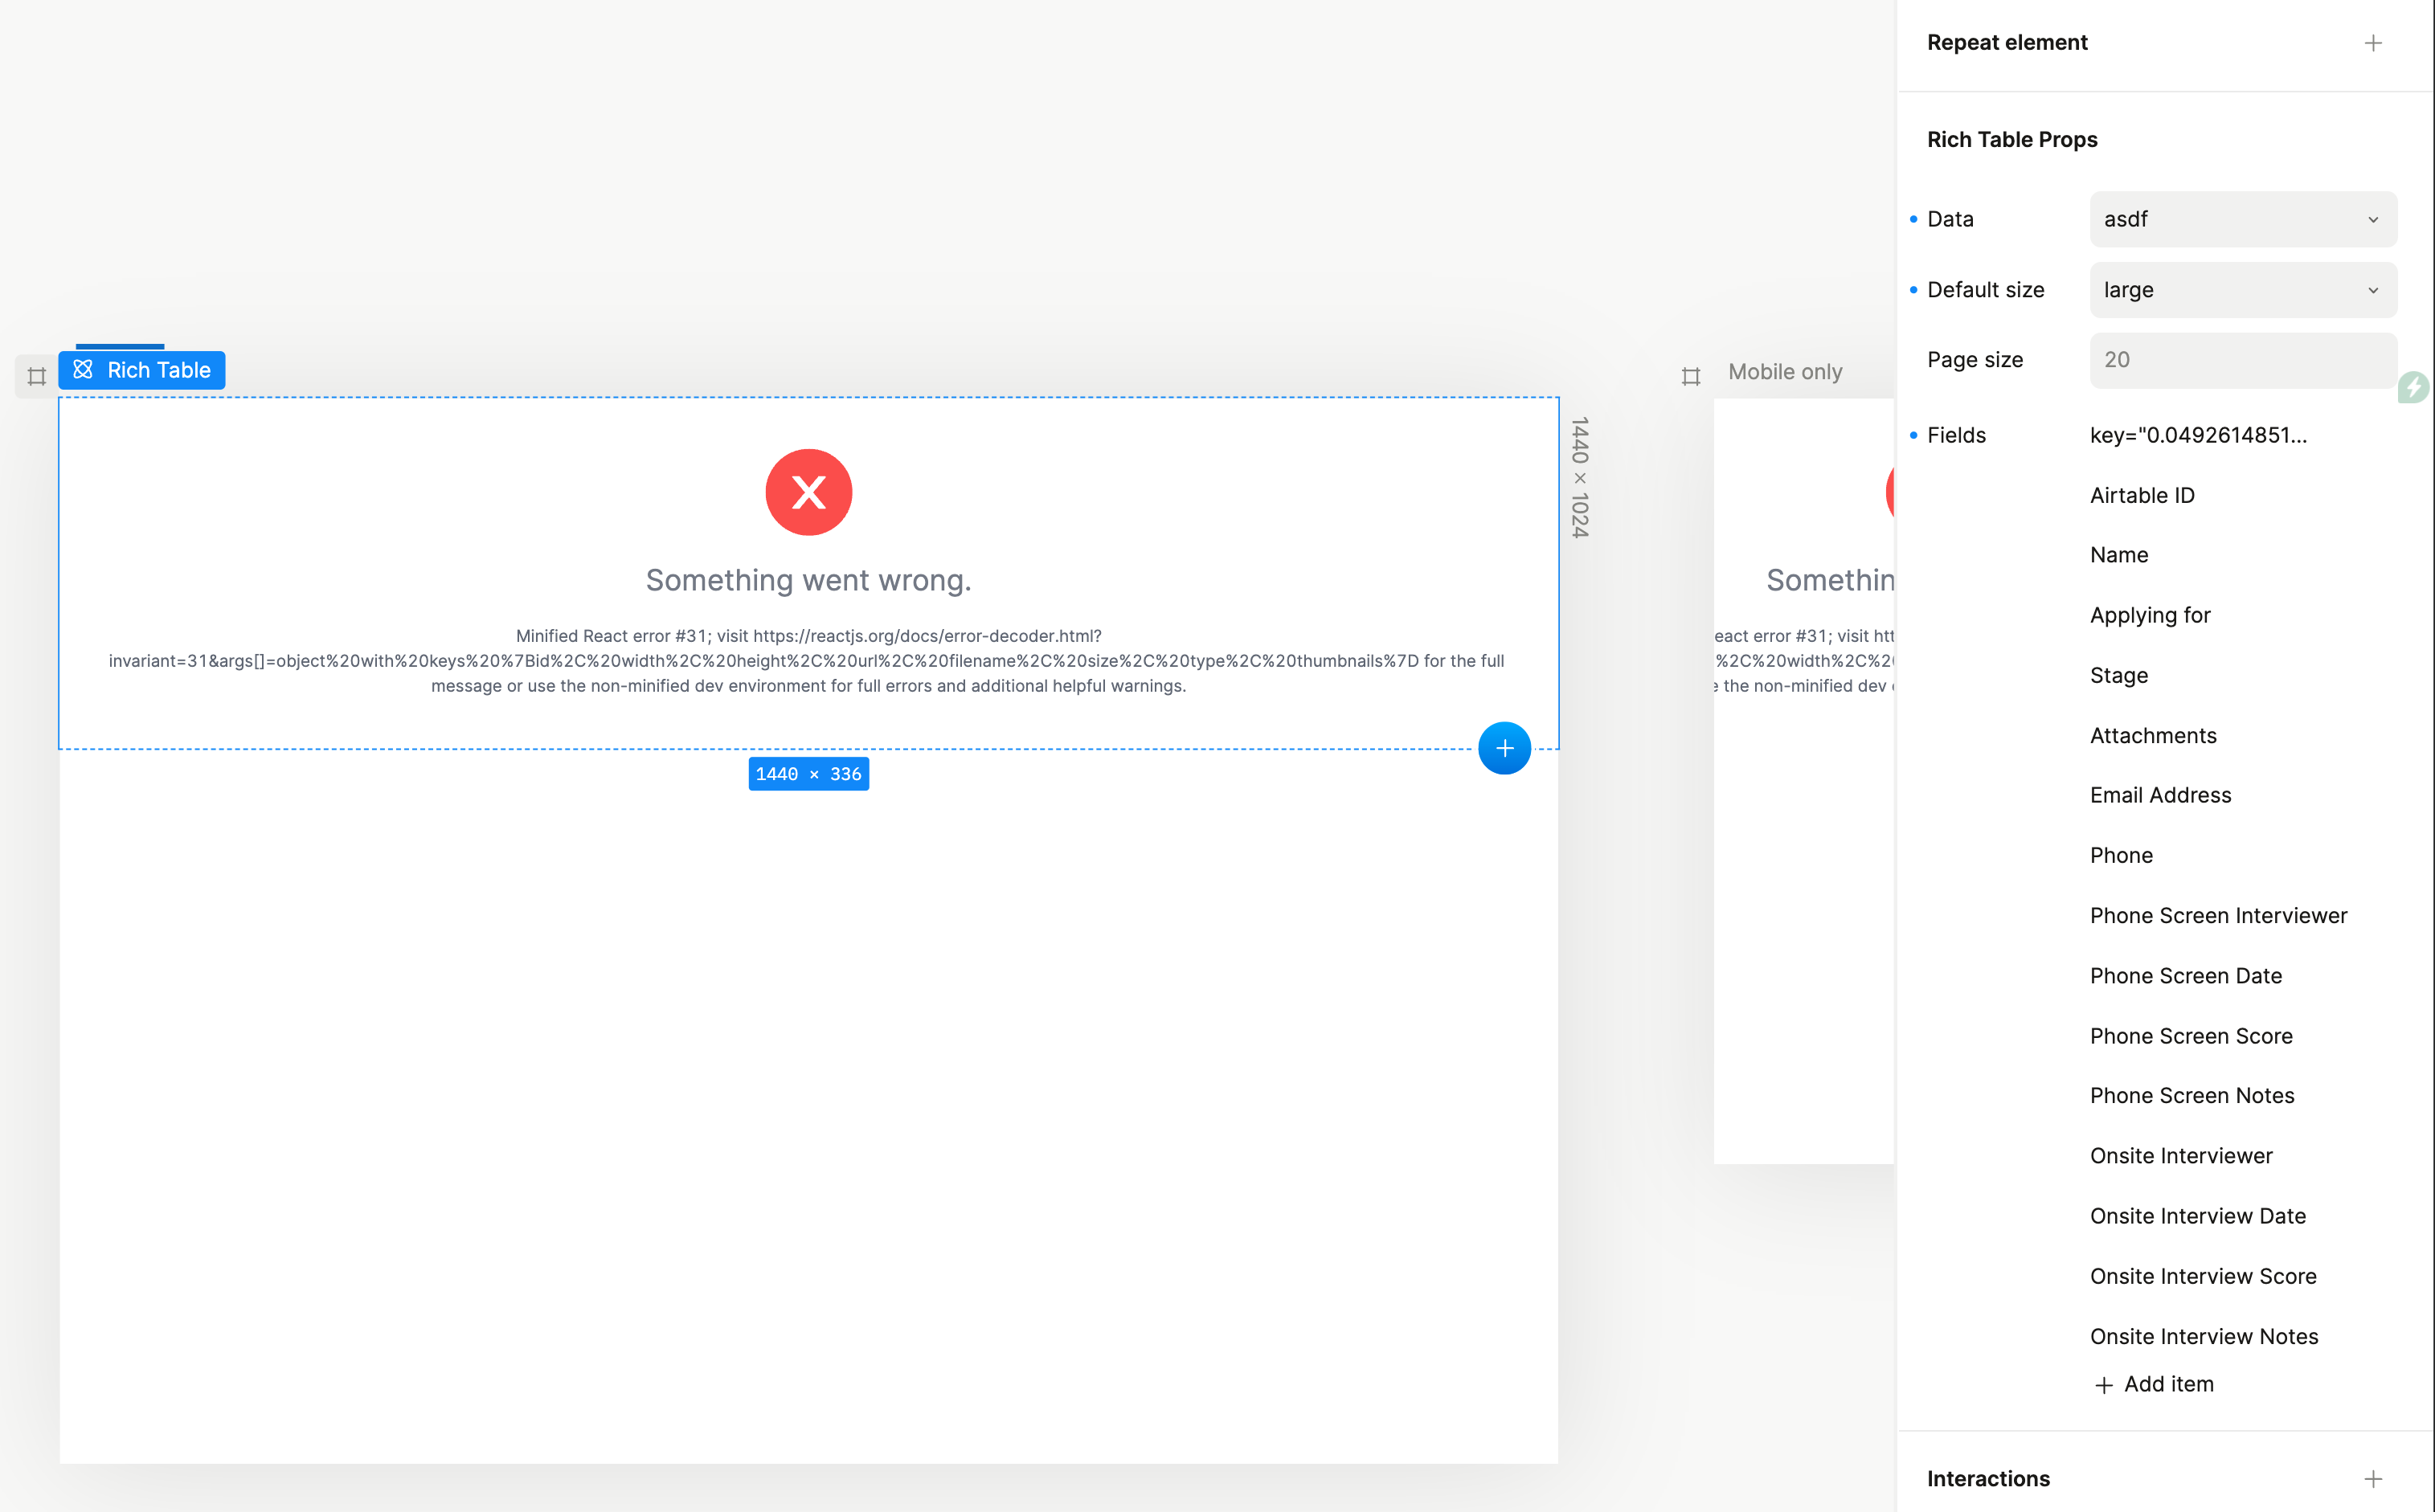Image resolution: width=2435 pixels, height=1512 pixels.
Task: Select the Phone Screen Interviewer field
Action: click(x=2217, y=915)
